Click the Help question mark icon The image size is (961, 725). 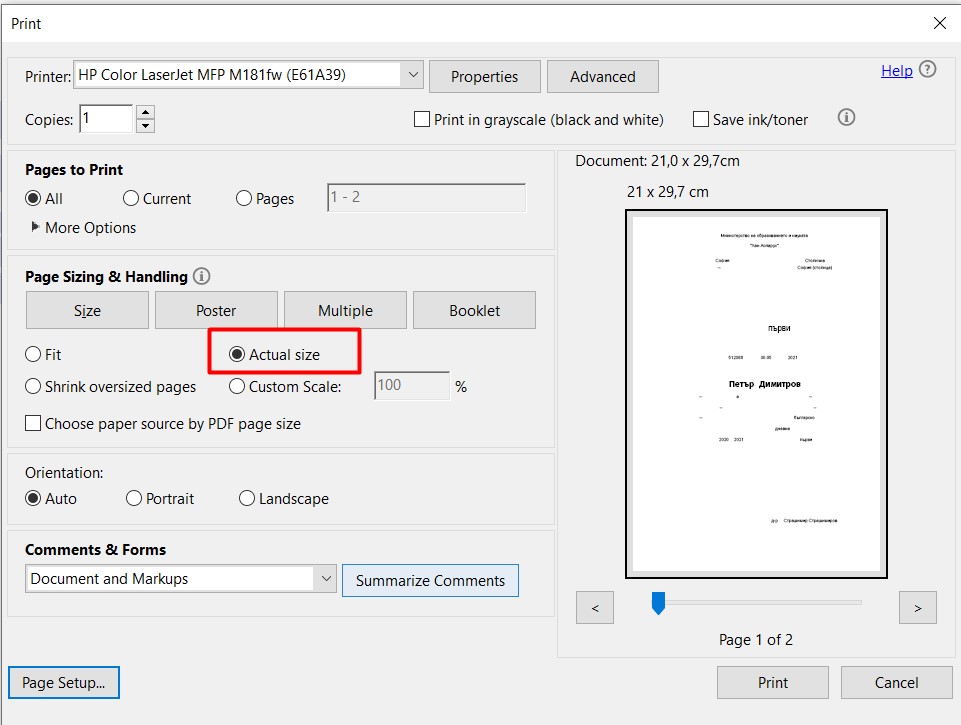(927, 70)
